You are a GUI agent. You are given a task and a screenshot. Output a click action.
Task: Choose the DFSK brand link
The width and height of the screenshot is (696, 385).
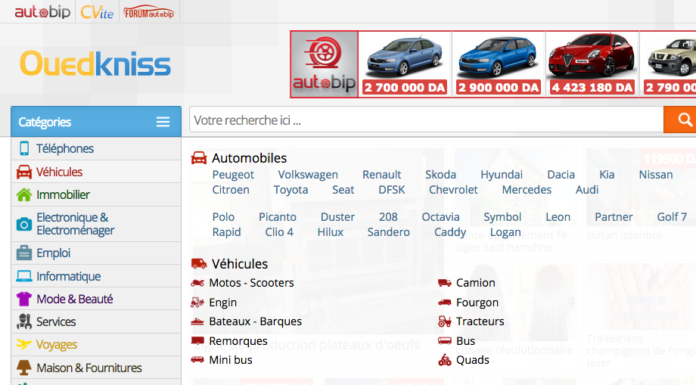click(x=392, y=190)
